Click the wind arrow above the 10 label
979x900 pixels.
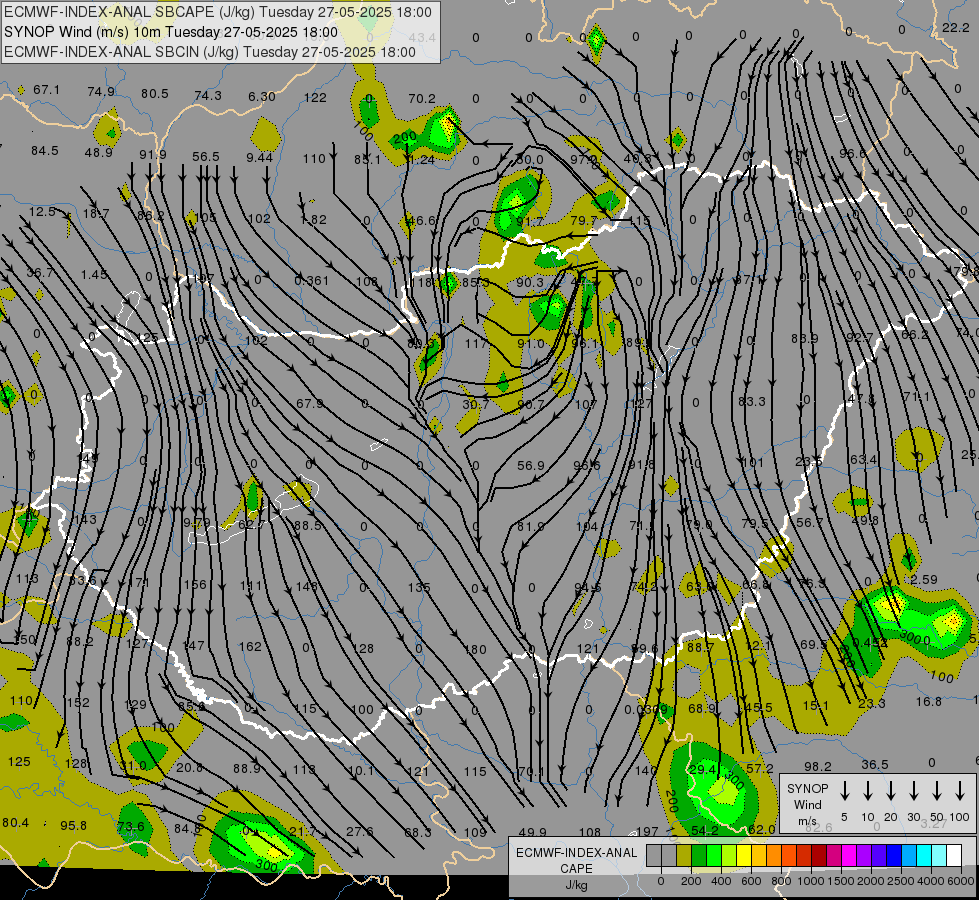tap(868, 791)
